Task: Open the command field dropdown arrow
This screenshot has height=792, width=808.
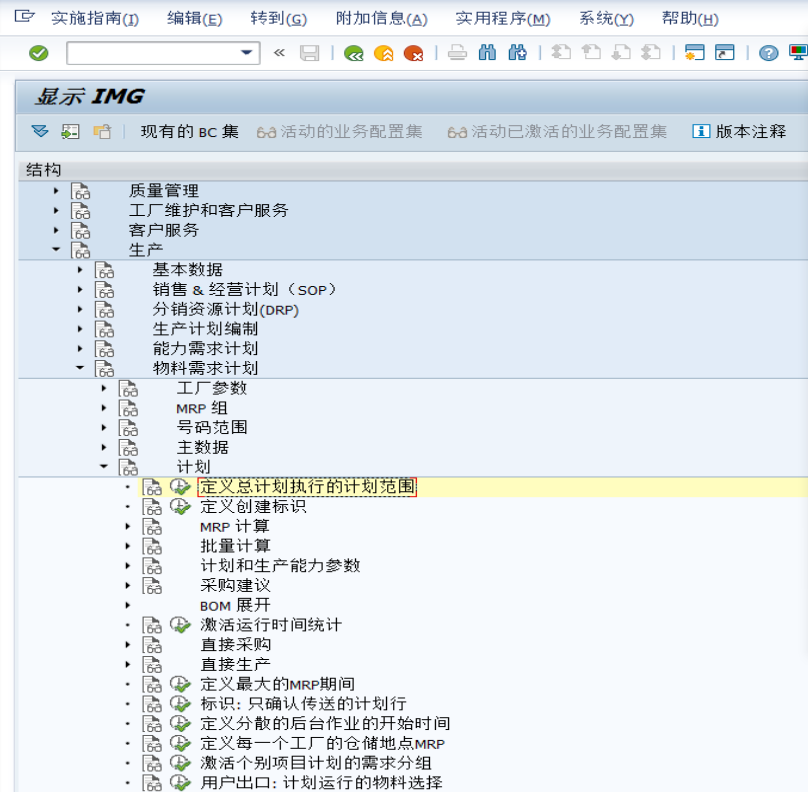Action: coord(246,53)
